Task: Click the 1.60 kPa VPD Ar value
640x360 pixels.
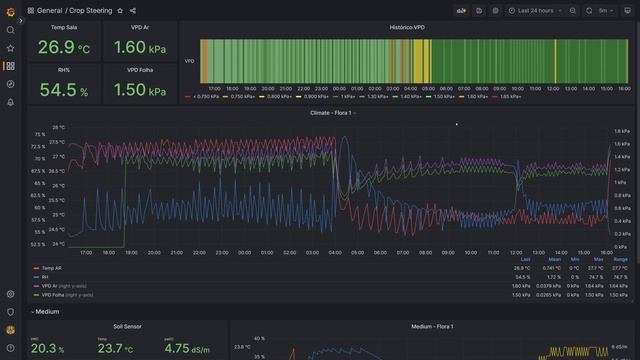Action: [x=140, y=47]
